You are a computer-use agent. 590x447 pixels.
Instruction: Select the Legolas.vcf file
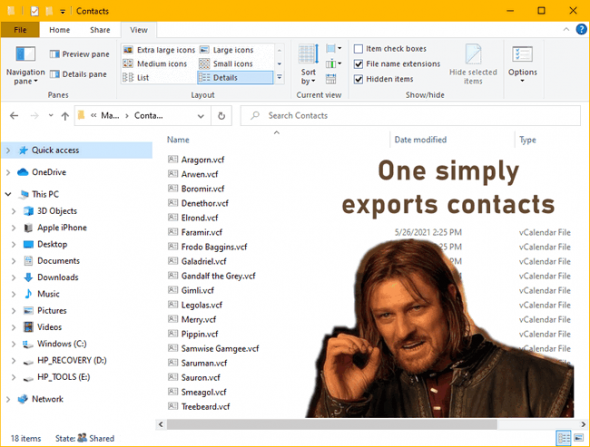[202, 305]
